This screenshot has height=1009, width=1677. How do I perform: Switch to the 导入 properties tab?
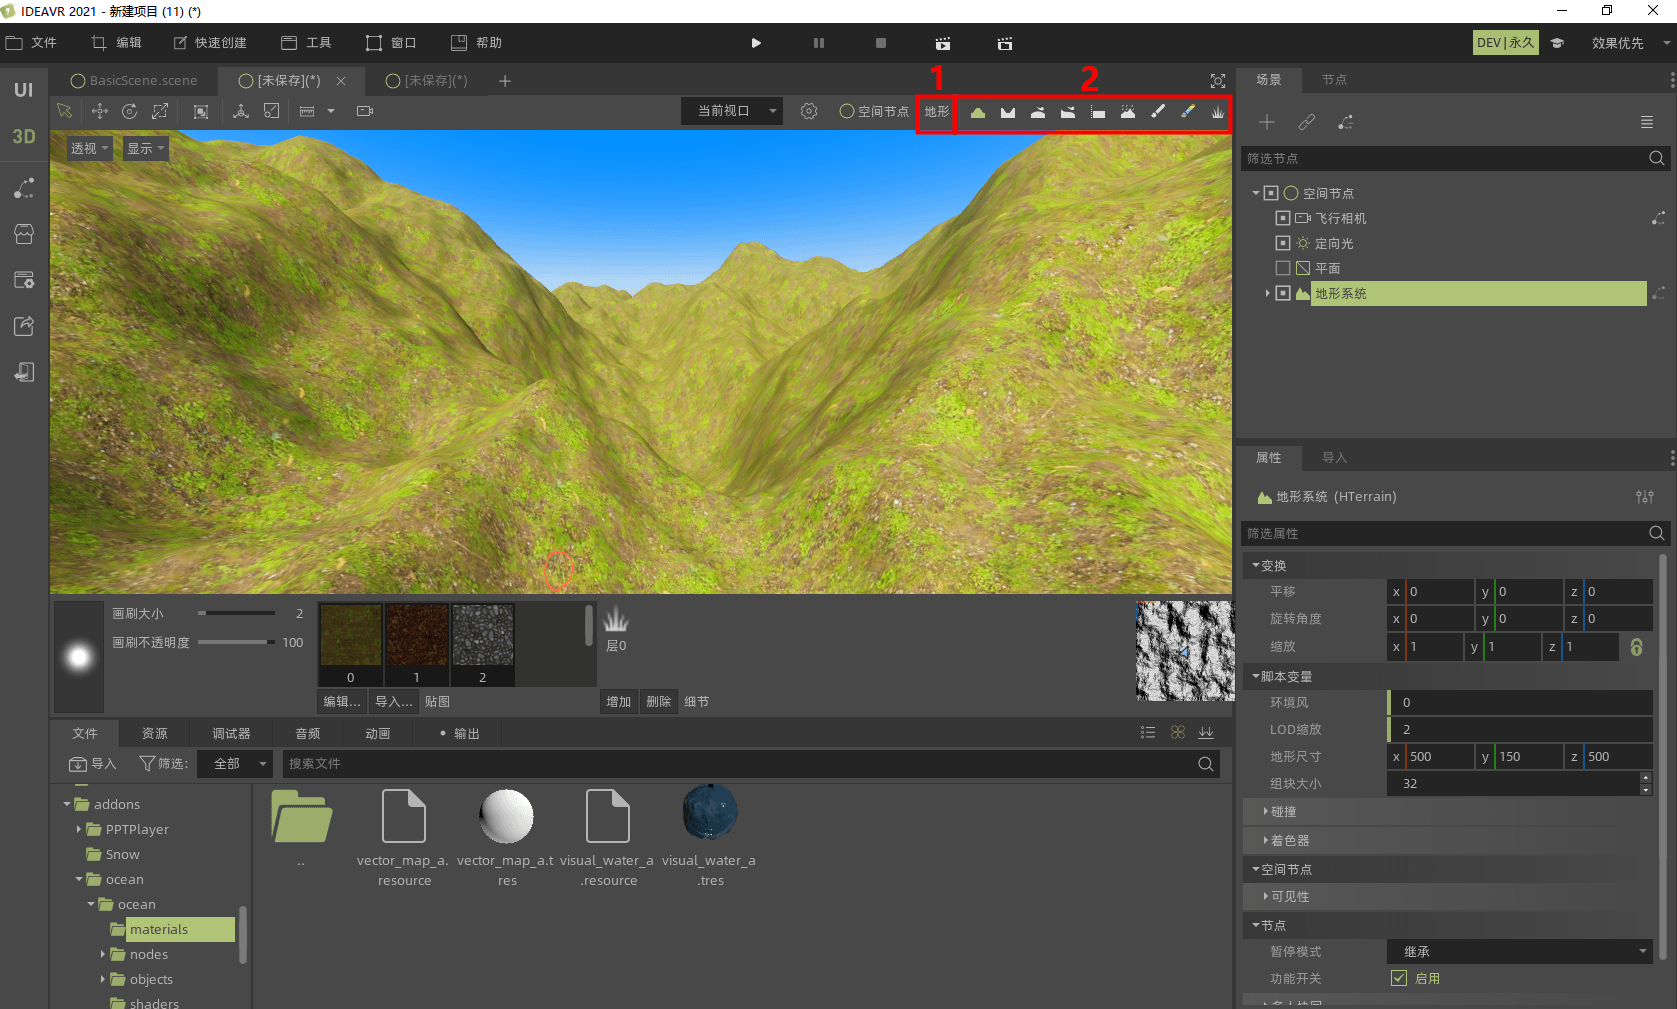1334,458
